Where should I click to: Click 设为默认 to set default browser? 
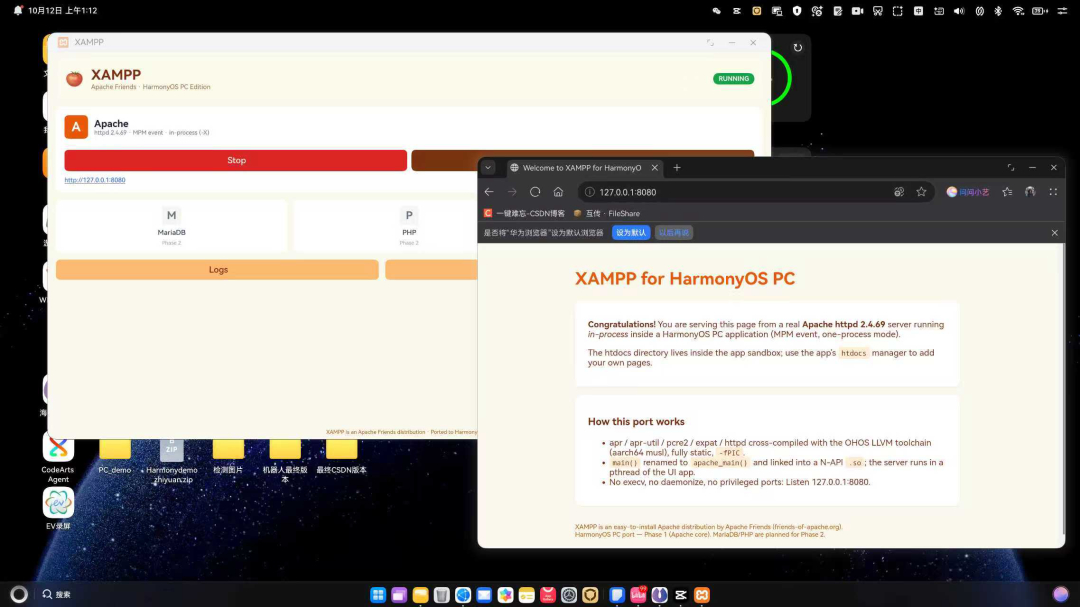coord(630,233)
